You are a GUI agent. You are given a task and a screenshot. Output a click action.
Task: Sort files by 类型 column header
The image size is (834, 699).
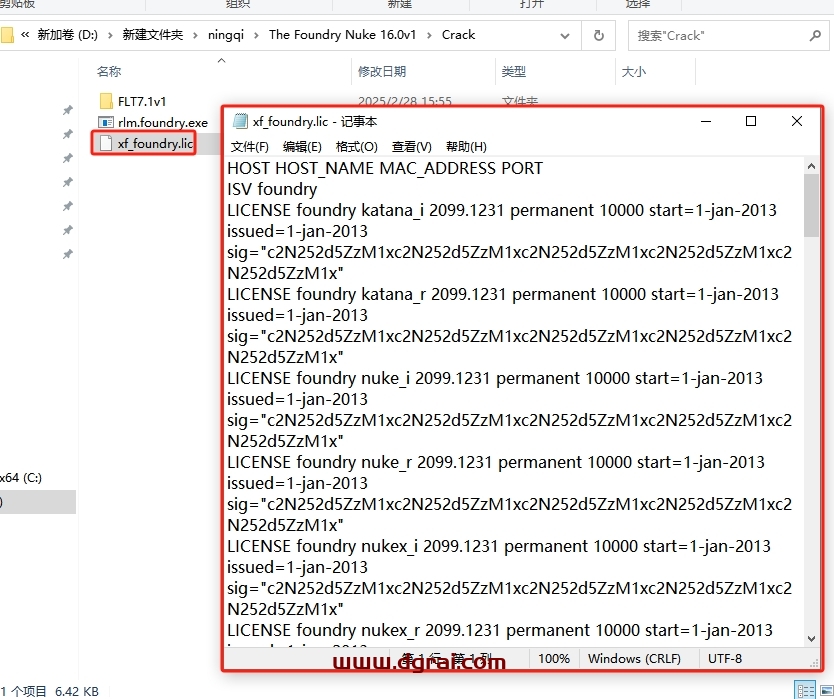pos(514,71)
